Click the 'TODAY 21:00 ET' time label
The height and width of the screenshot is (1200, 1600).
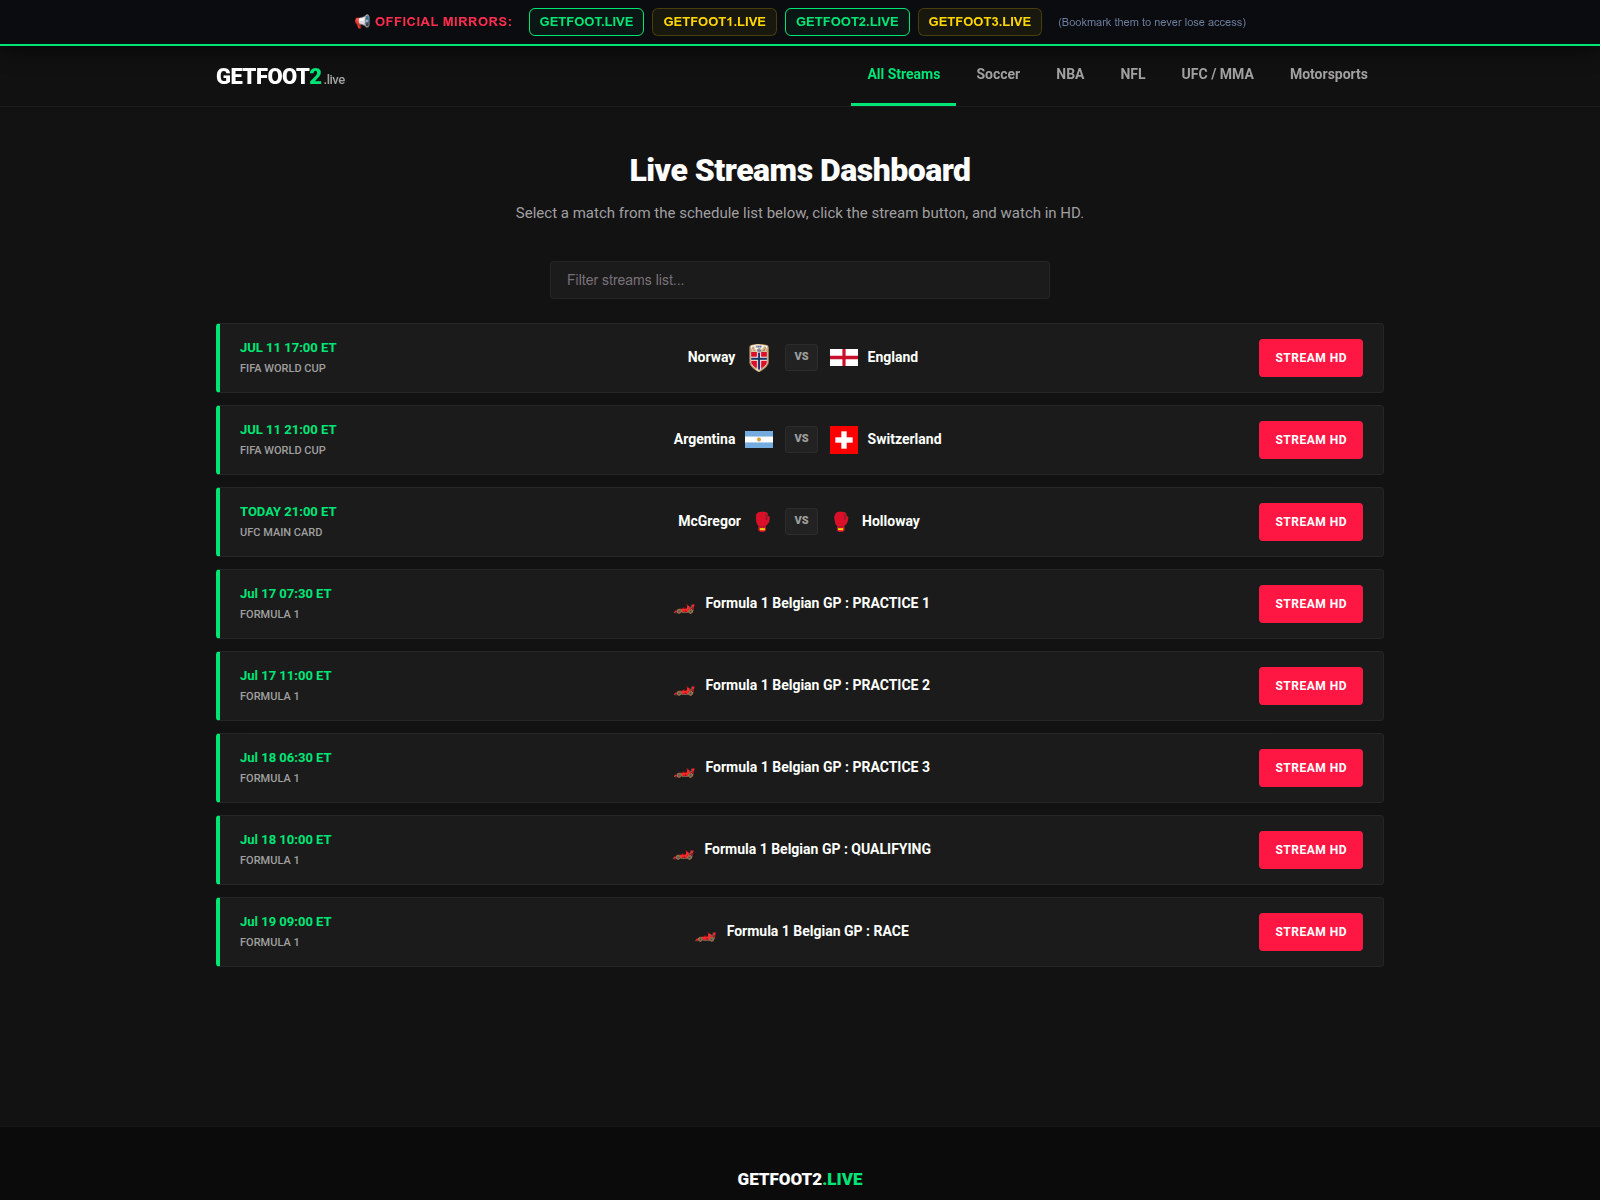[x=288, y=512]
